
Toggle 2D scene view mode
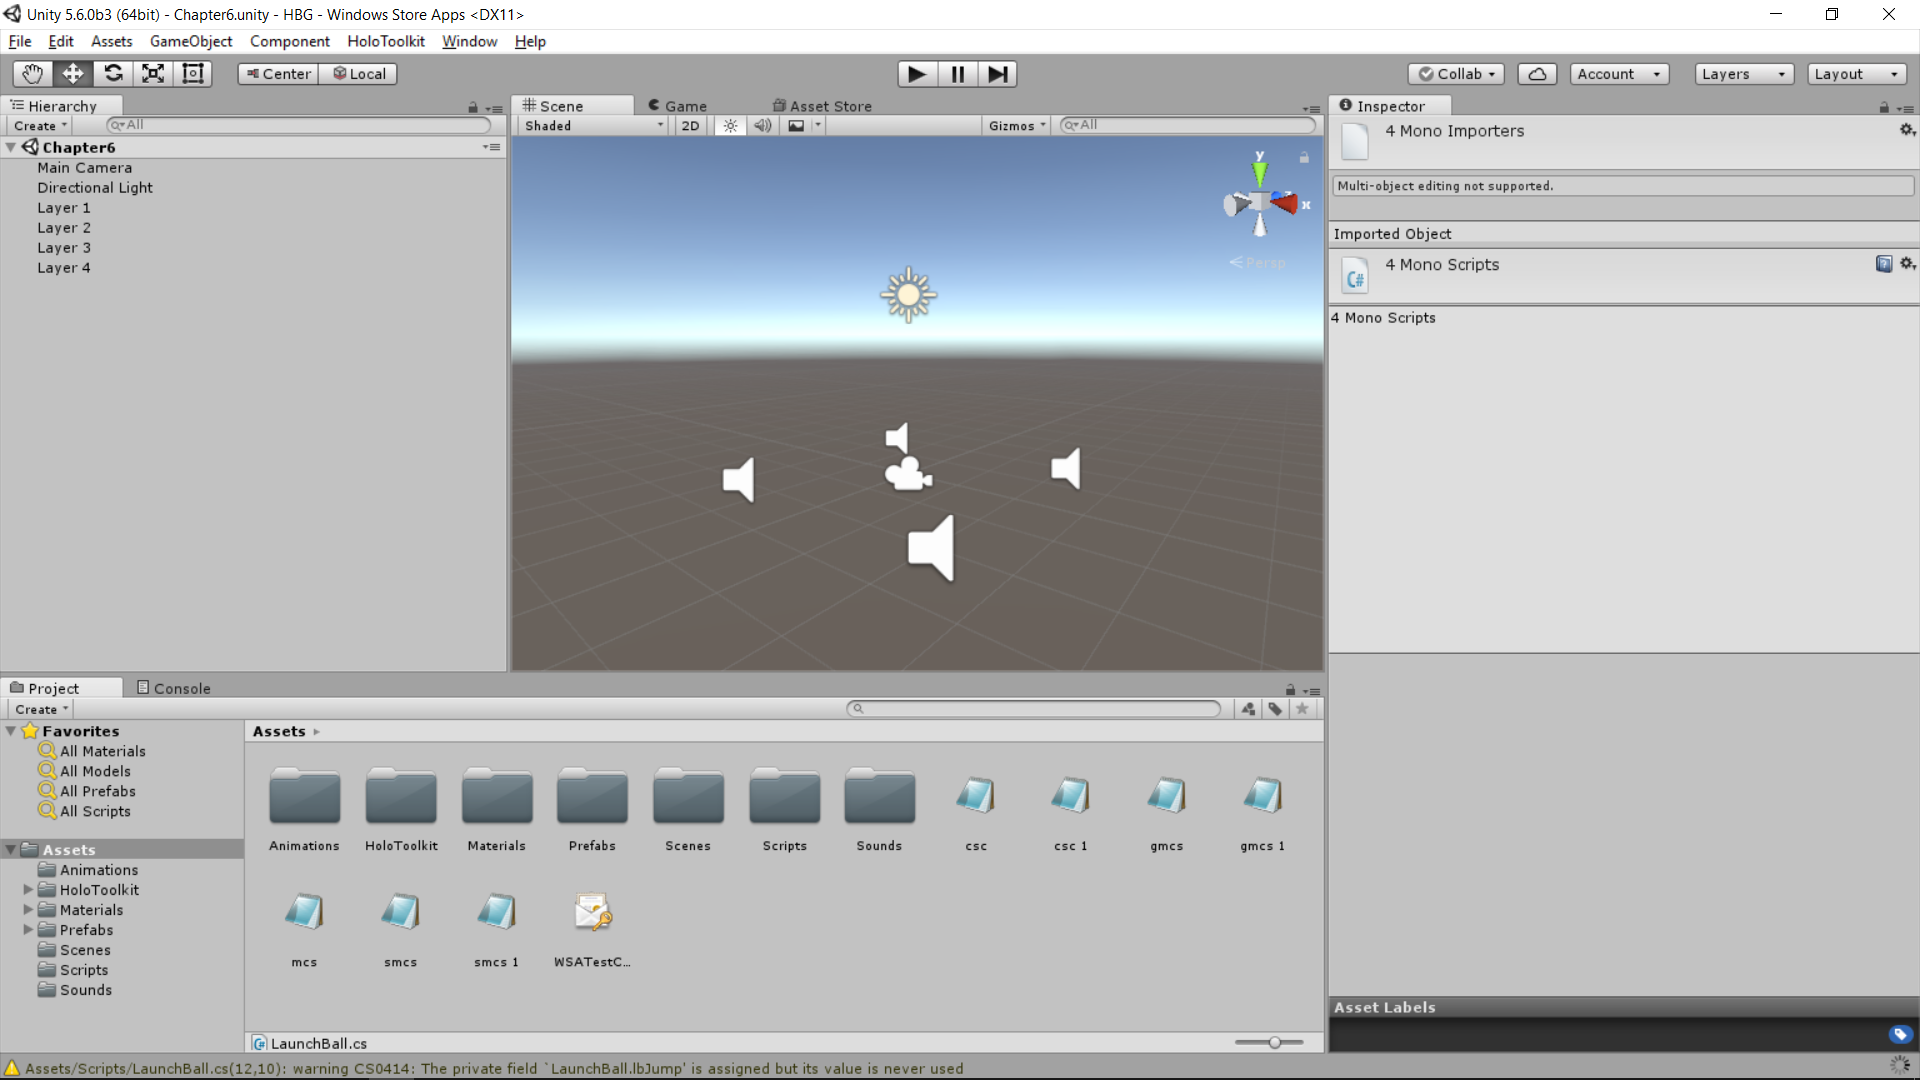(x=690, y=126)
